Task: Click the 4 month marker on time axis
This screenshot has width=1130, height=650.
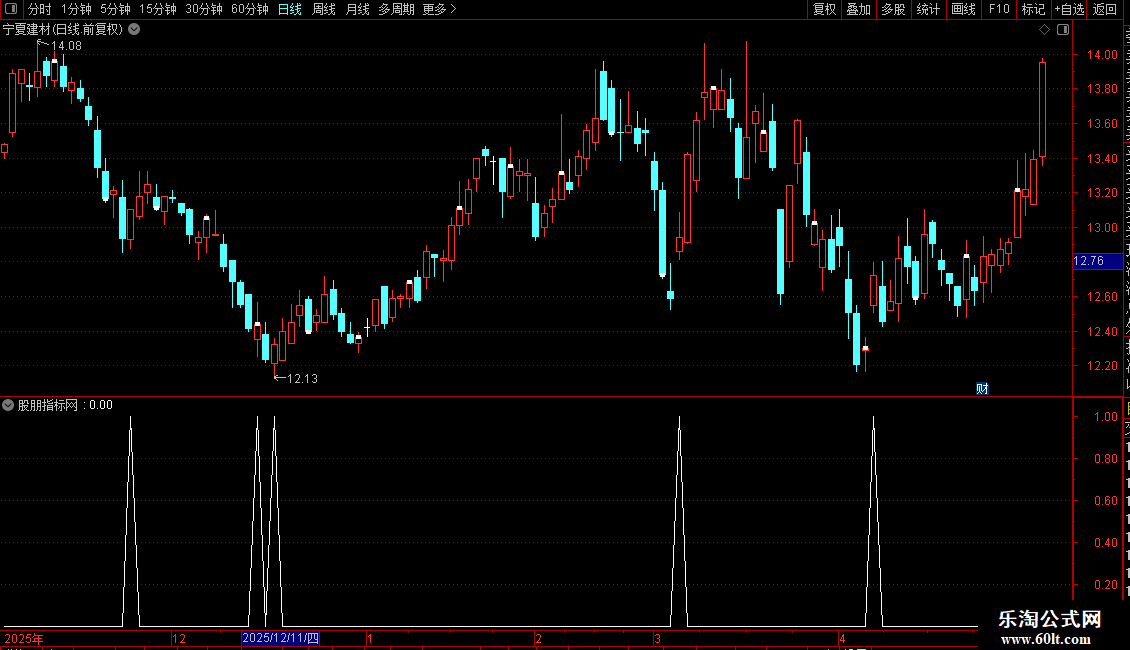Action: [842, 638]
